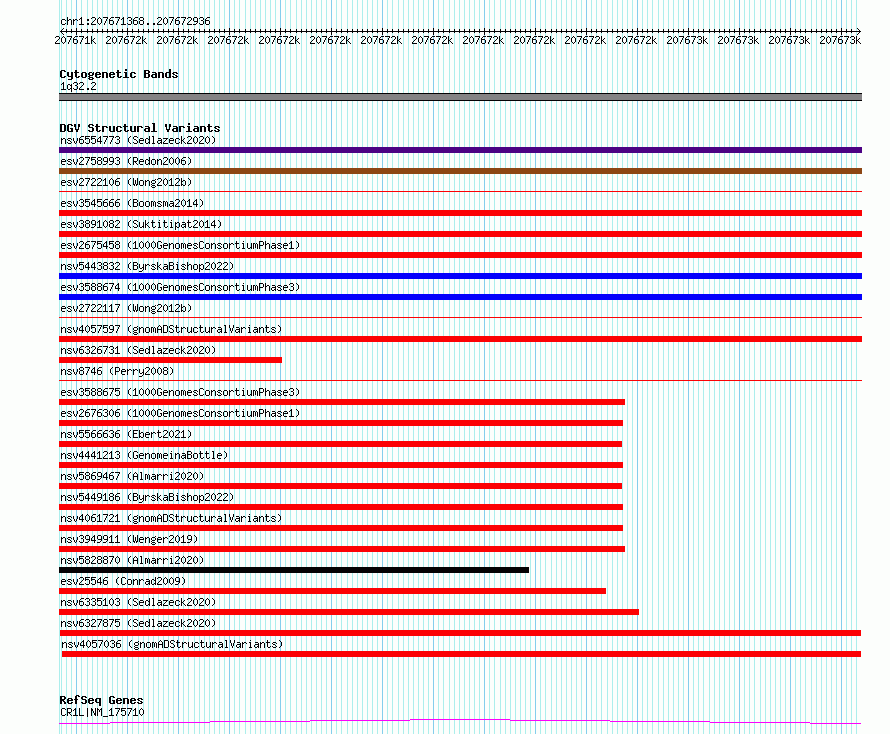Image resolution: width=890 pixels, height=734 pixels.
Task: Select esv3891082 (Suktitipat2014) label
Action: point(141,224)
